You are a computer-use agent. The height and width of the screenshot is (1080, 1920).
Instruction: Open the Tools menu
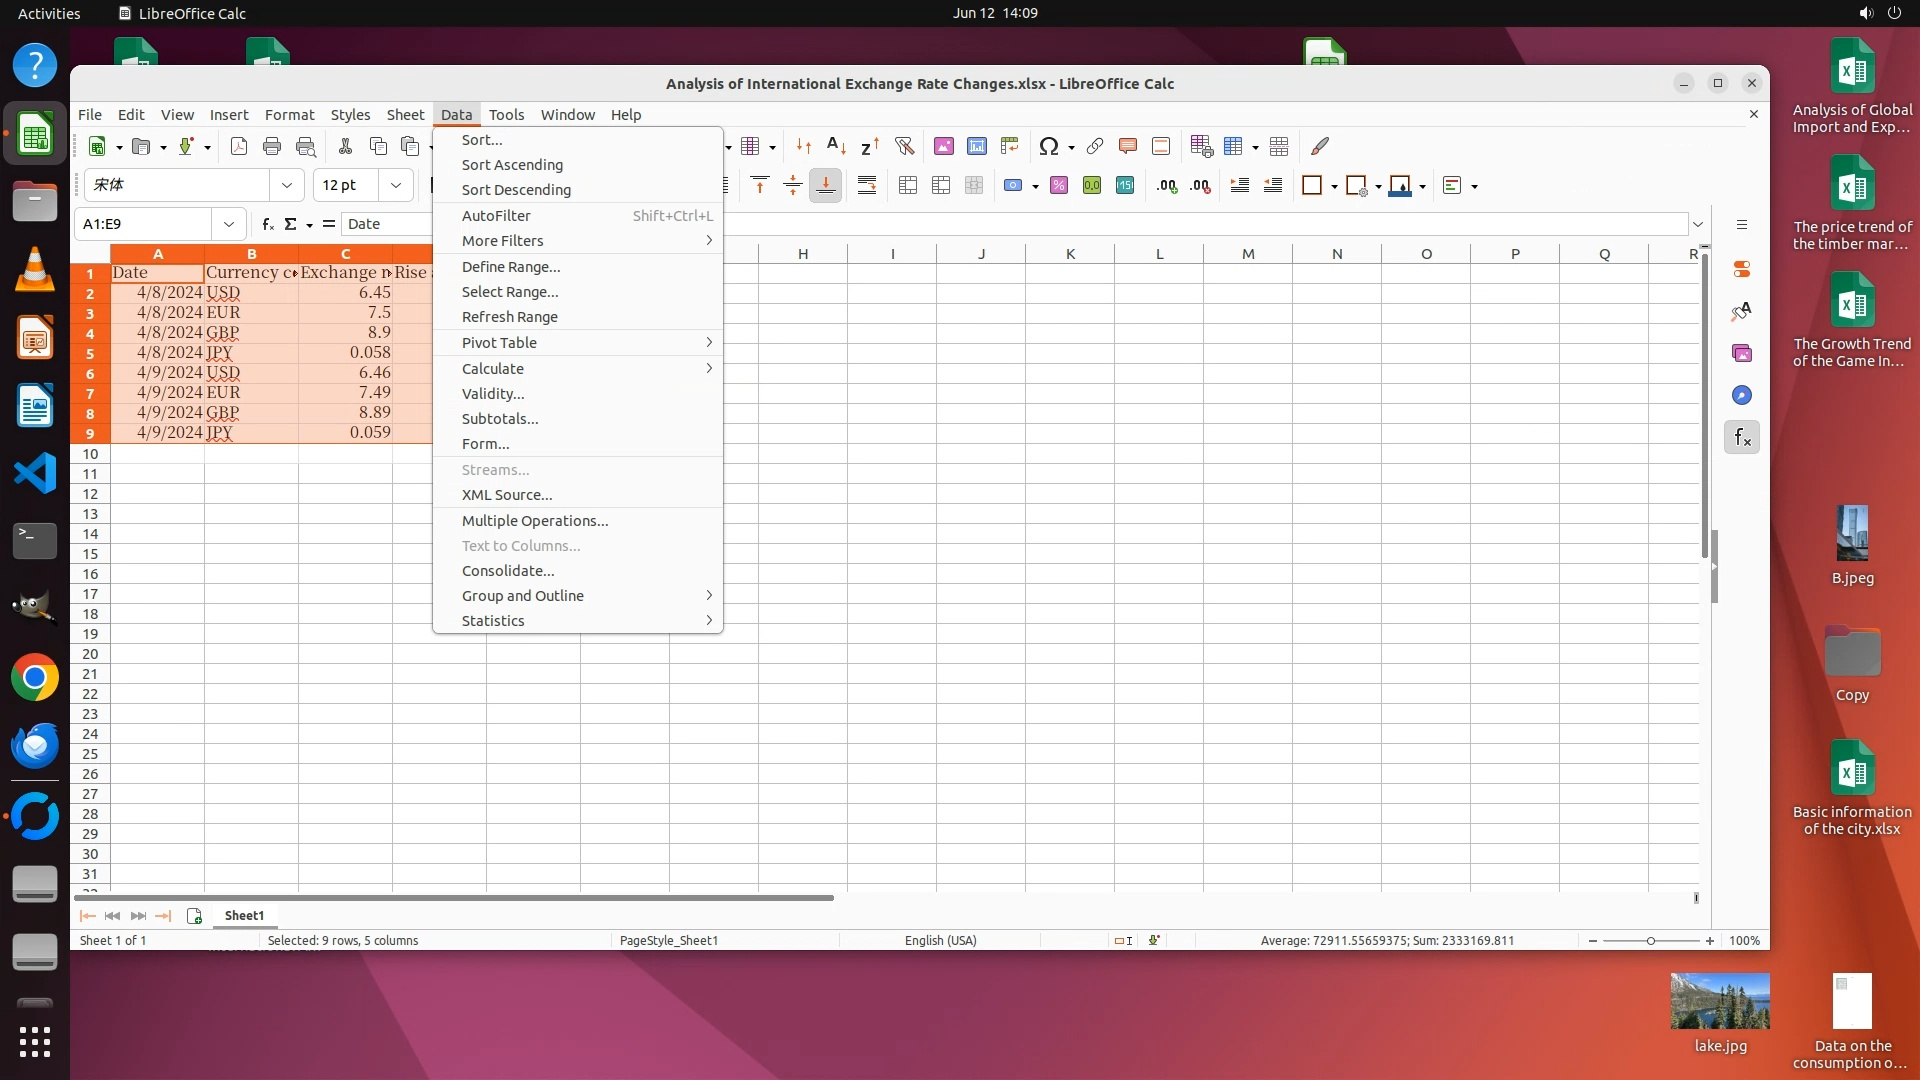(506, 115)
